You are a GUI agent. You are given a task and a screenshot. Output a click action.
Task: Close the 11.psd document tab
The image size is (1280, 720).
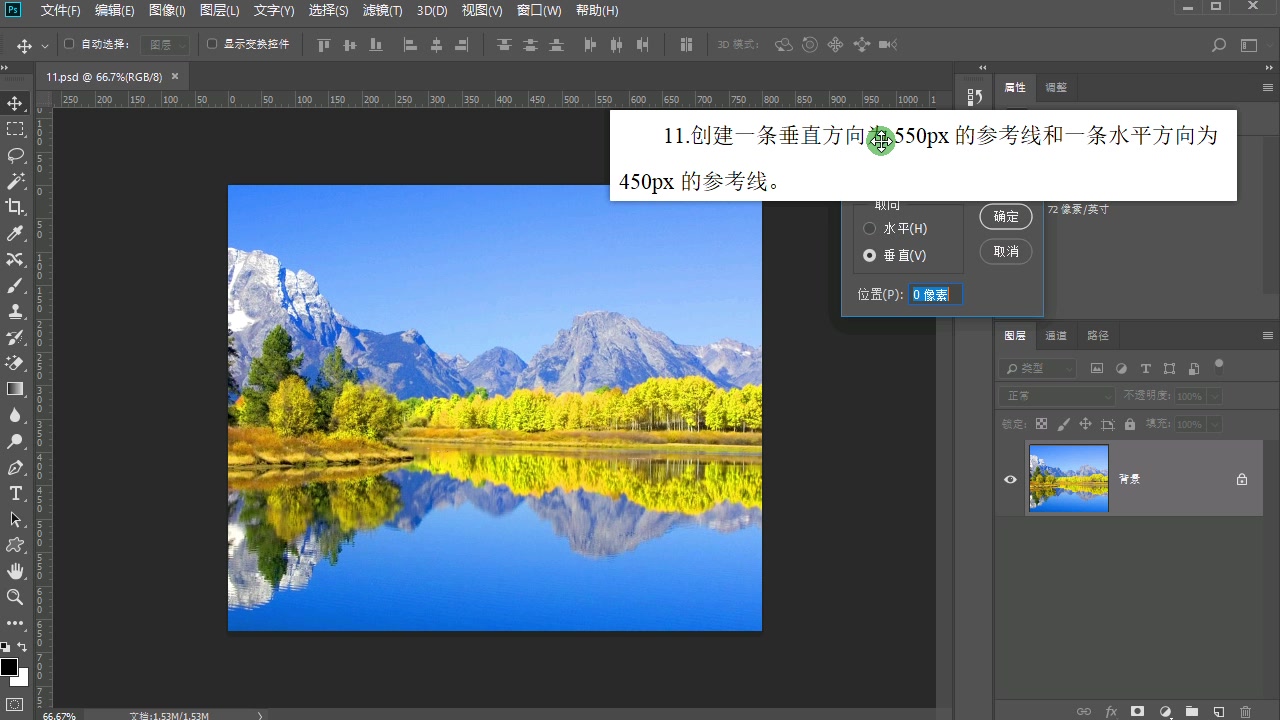[175, 76]
